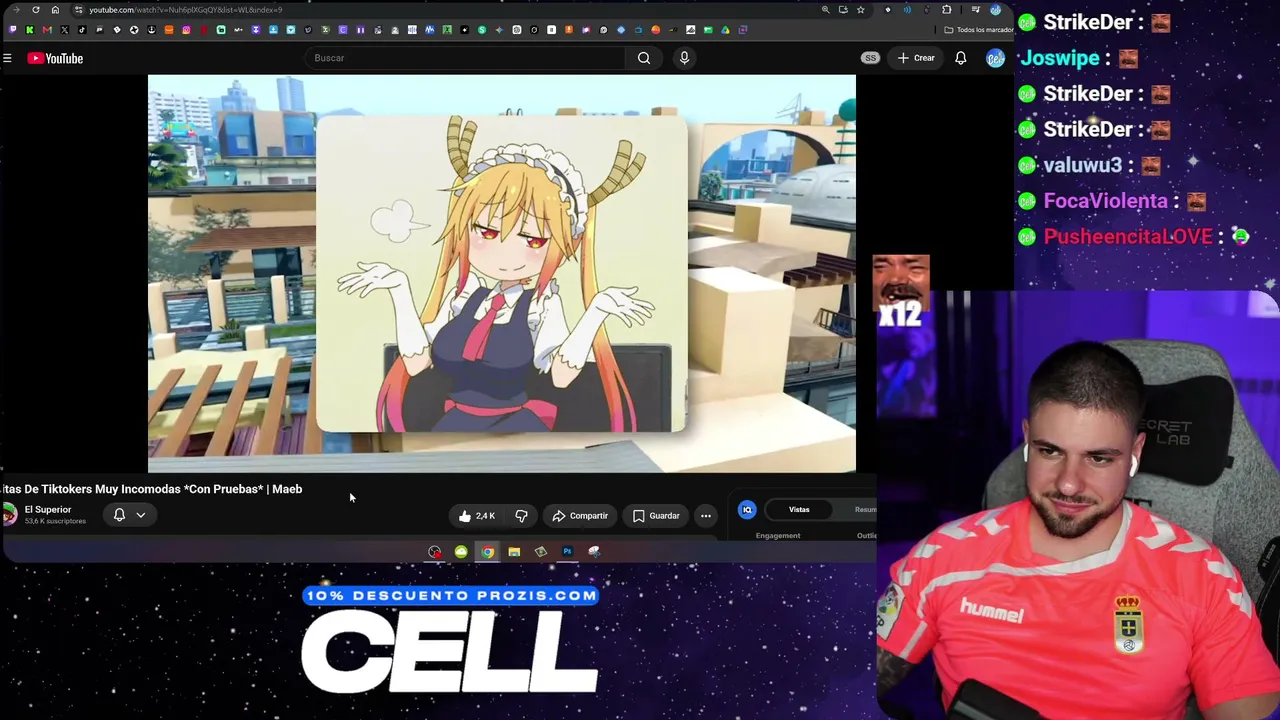Toggle the channel subscription bell

point(119,515)
